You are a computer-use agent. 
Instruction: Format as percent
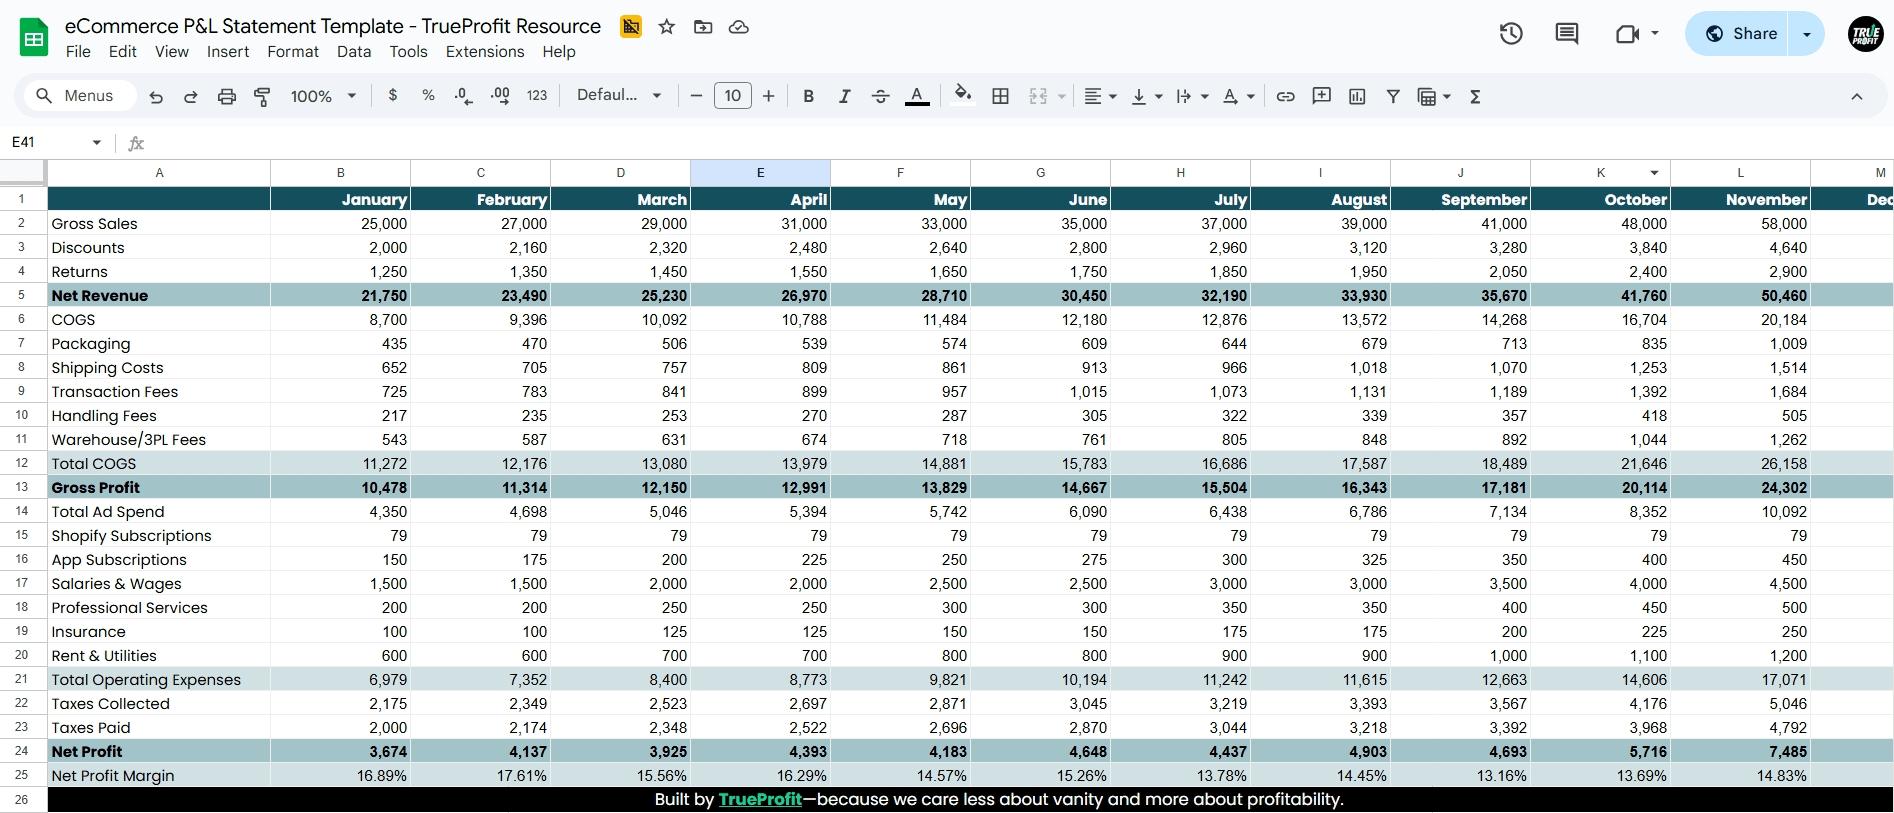pyautogui.click(x=428, y=96)
